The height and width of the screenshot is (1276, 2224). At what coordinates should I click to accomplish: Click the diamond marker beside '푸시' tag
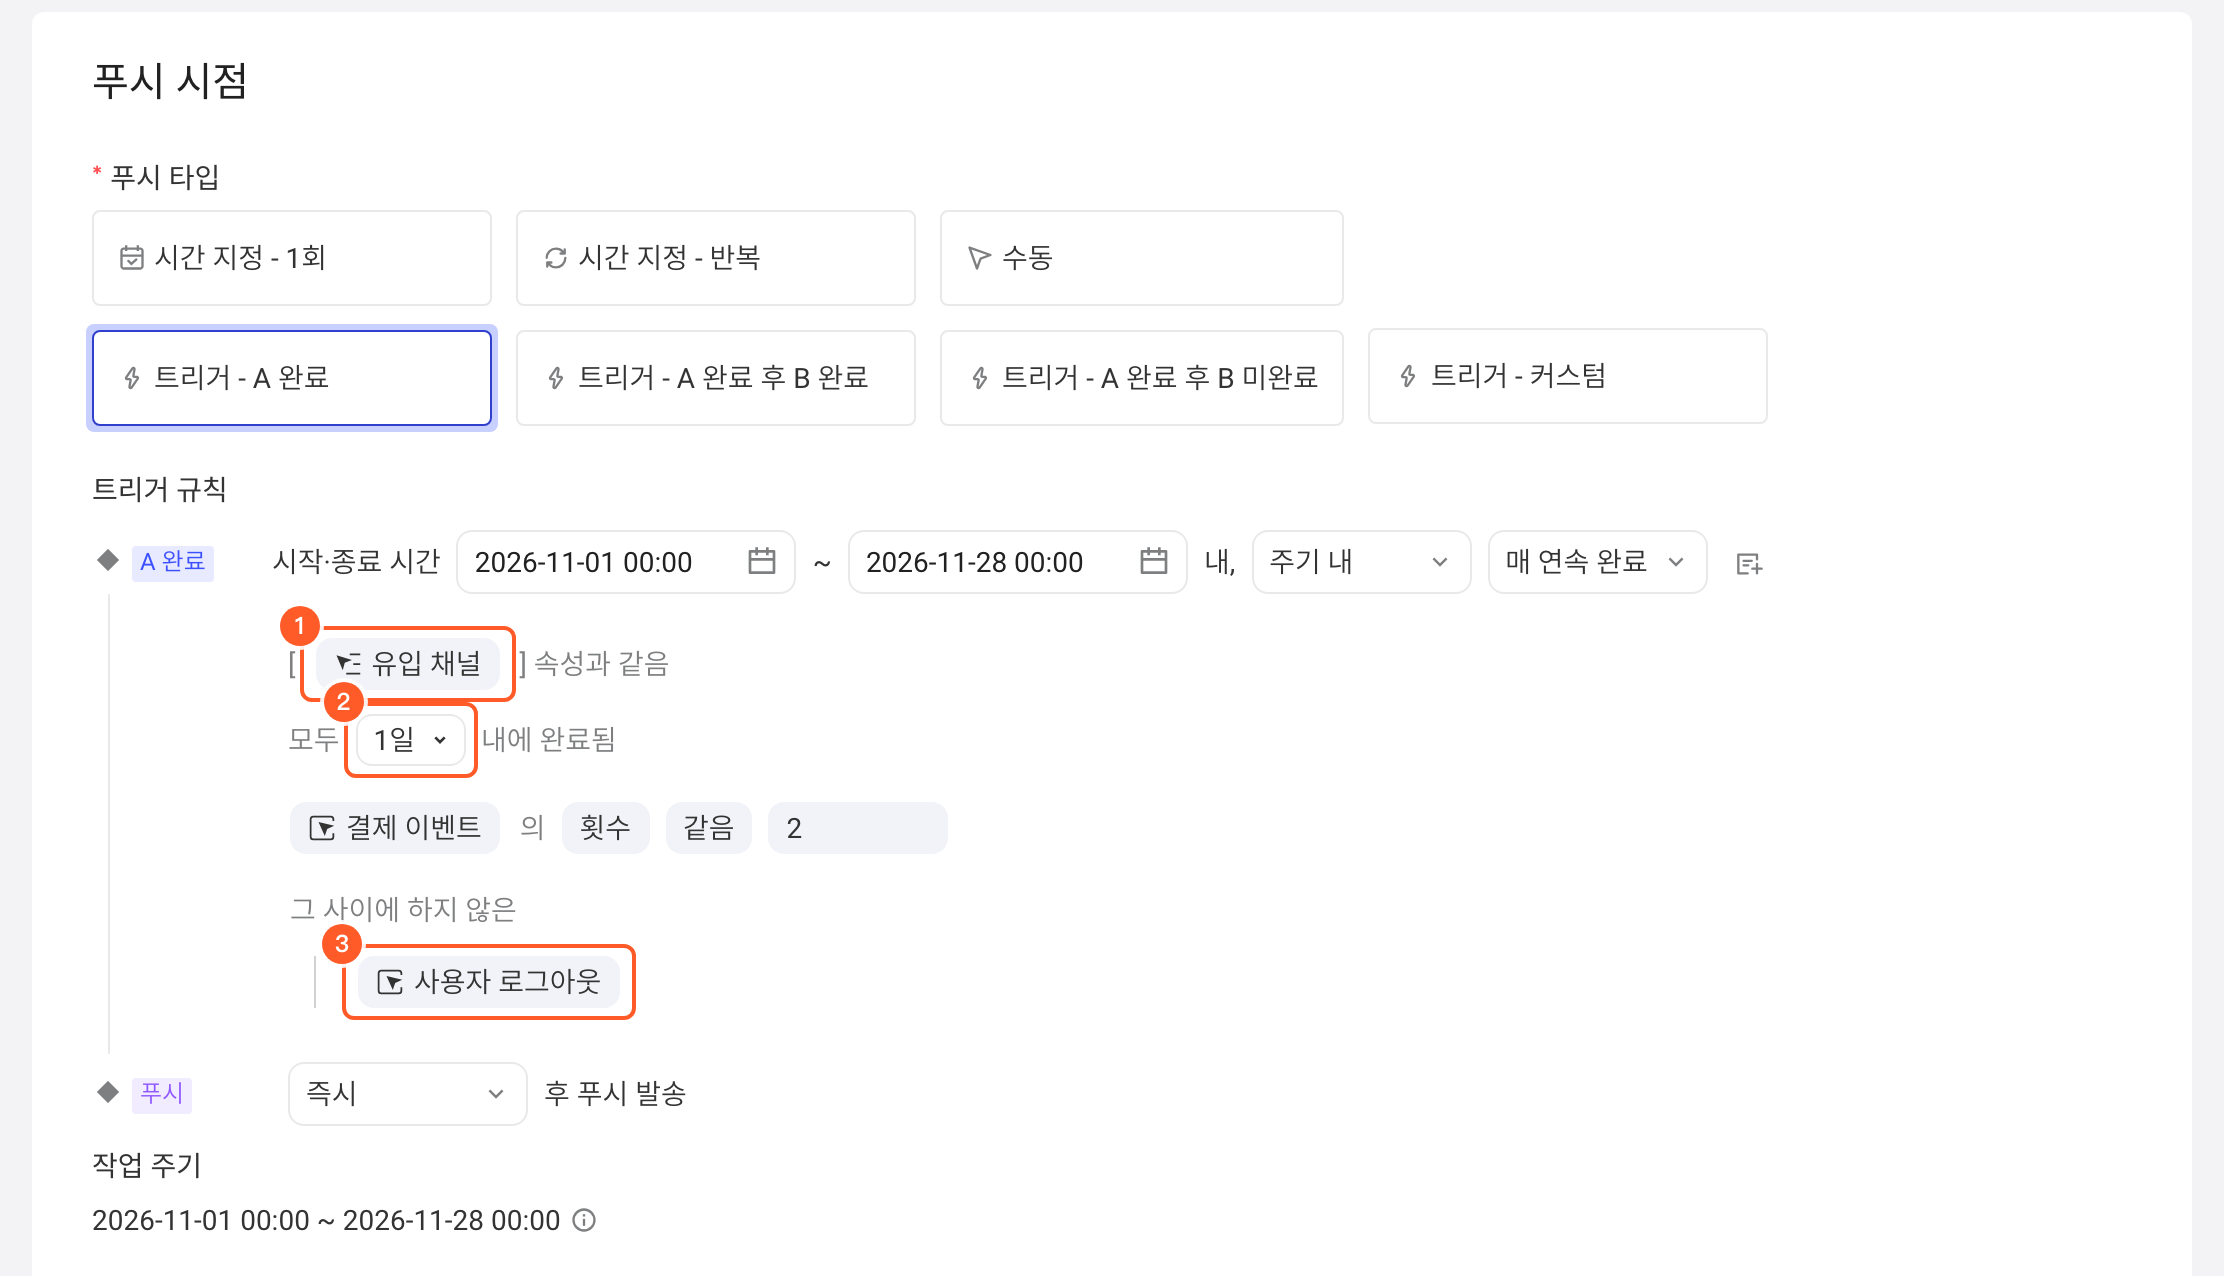tap(108, 1092)
